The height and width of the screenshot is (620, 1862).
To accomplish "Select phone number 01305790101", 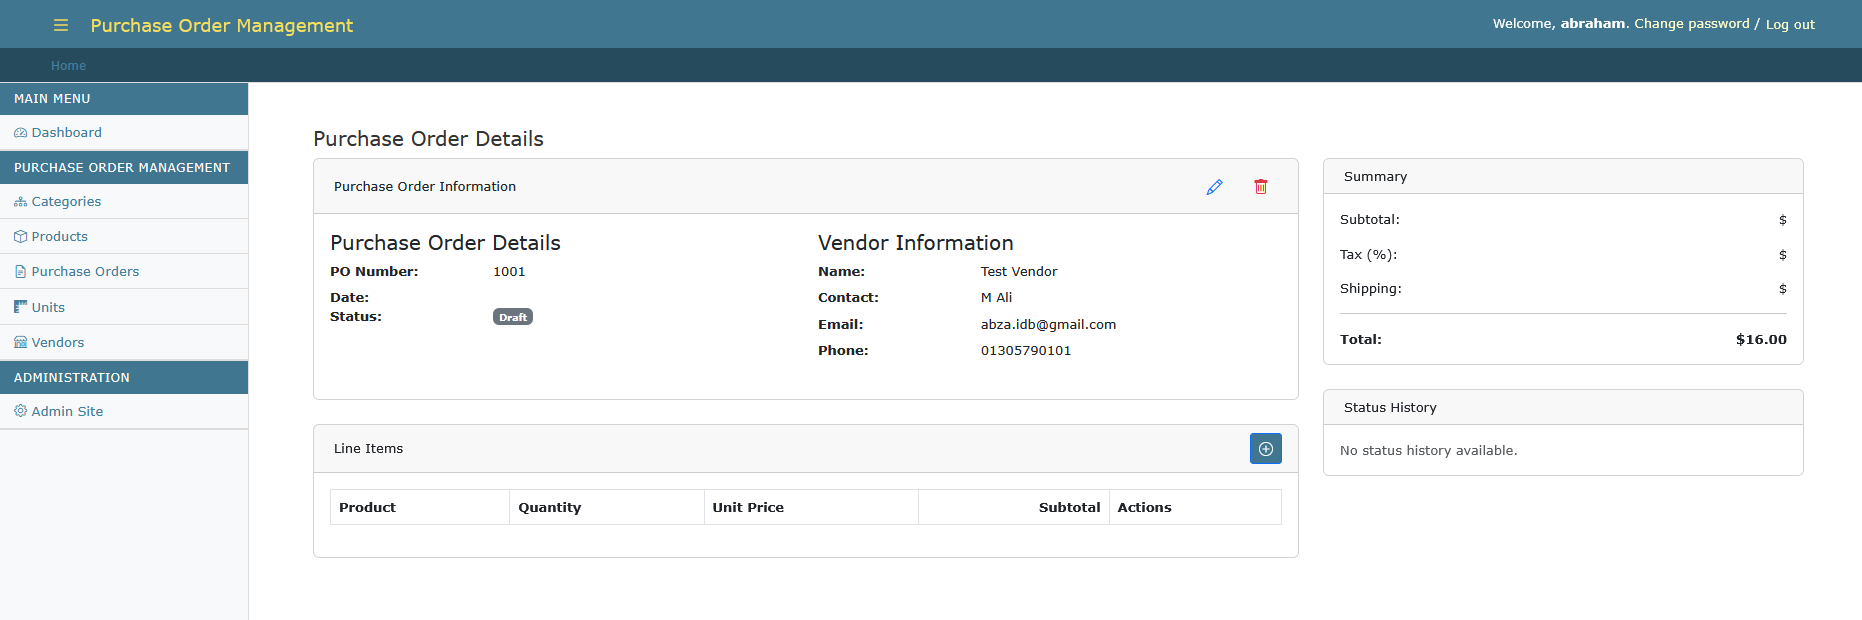I will 1026,351.
